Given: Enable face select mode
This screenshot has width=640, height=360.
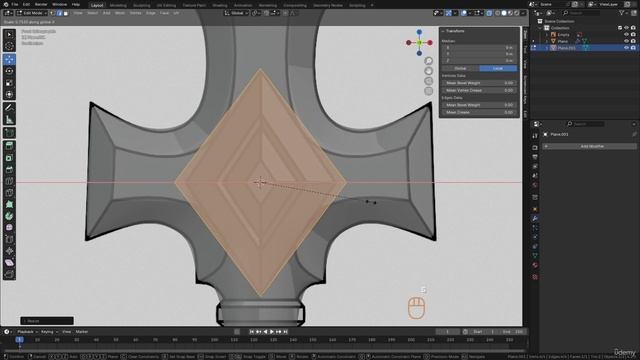Looking at the screenshot, I should point(66,13).
